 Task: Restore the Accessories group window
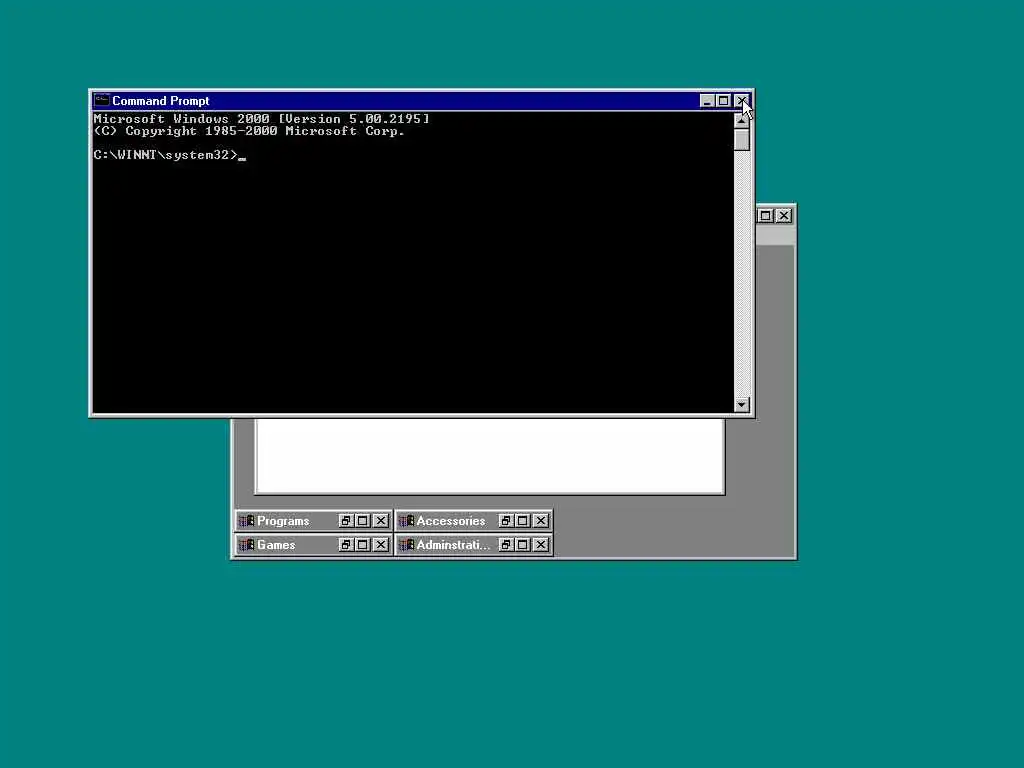[506, 520]
